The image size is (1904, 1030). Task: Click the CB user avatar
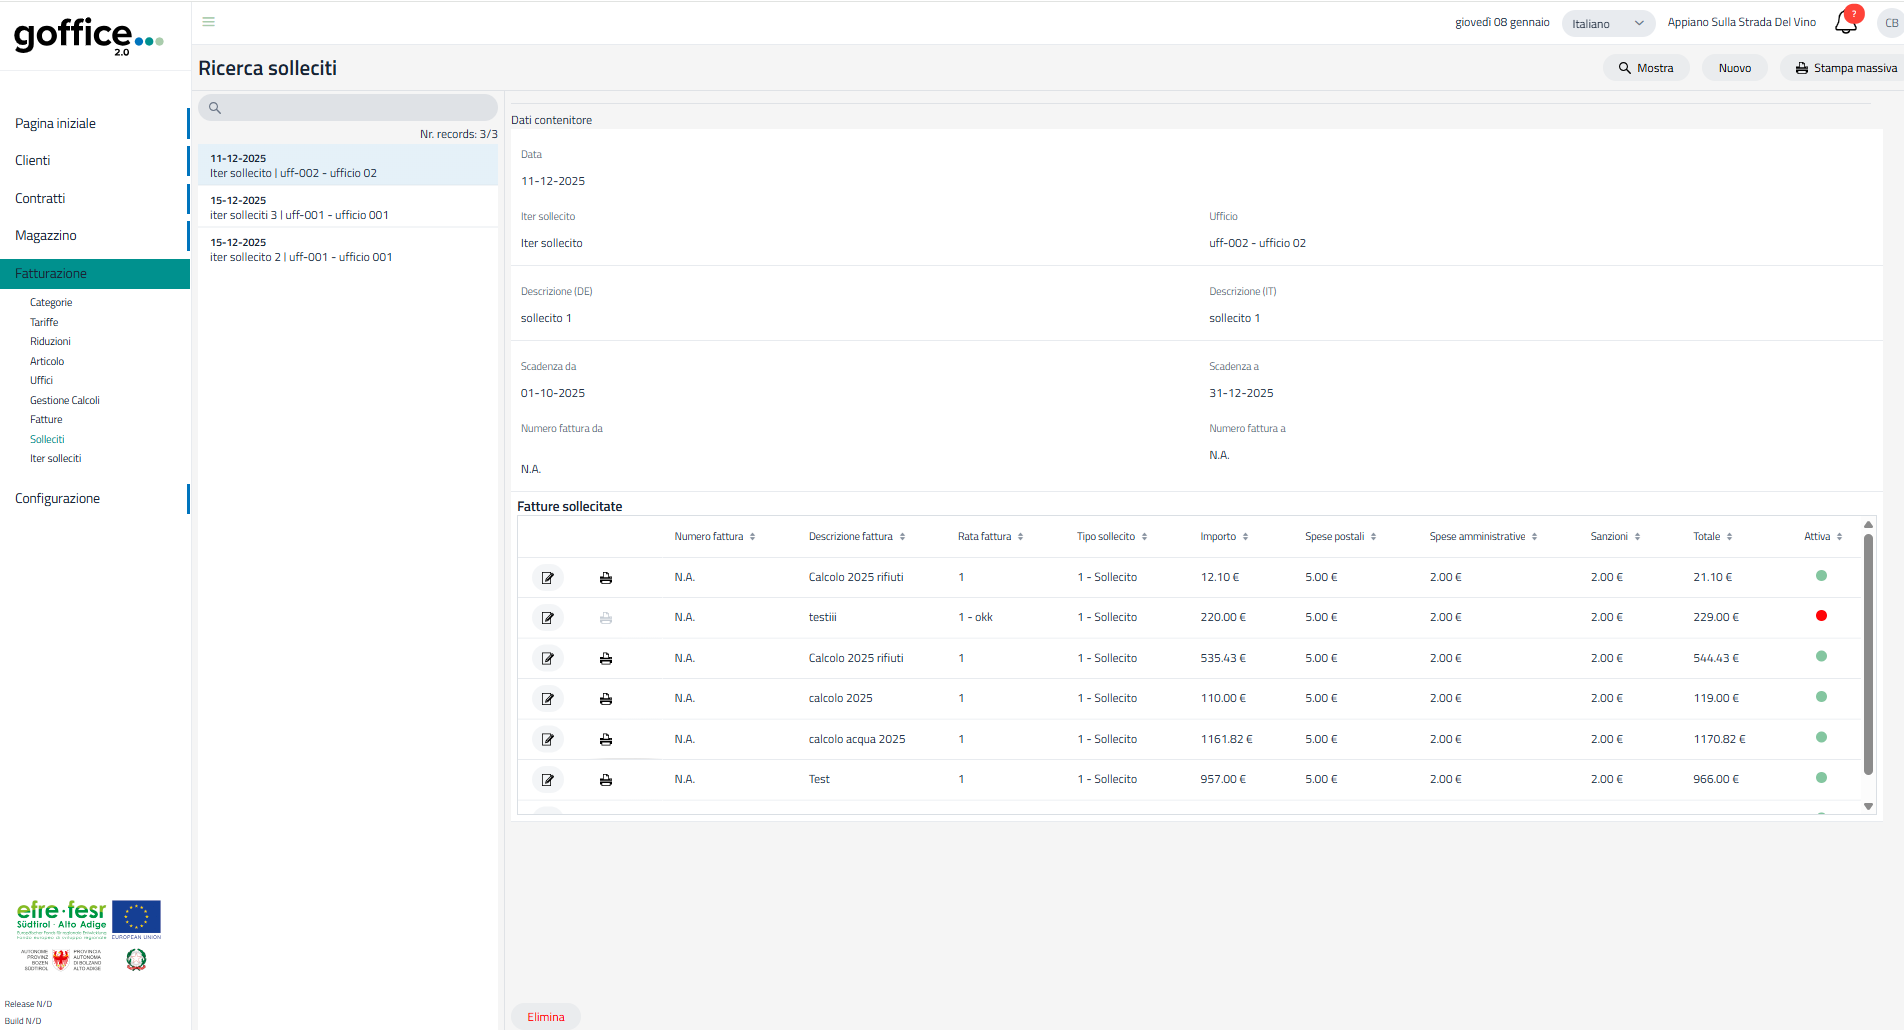1890,23
